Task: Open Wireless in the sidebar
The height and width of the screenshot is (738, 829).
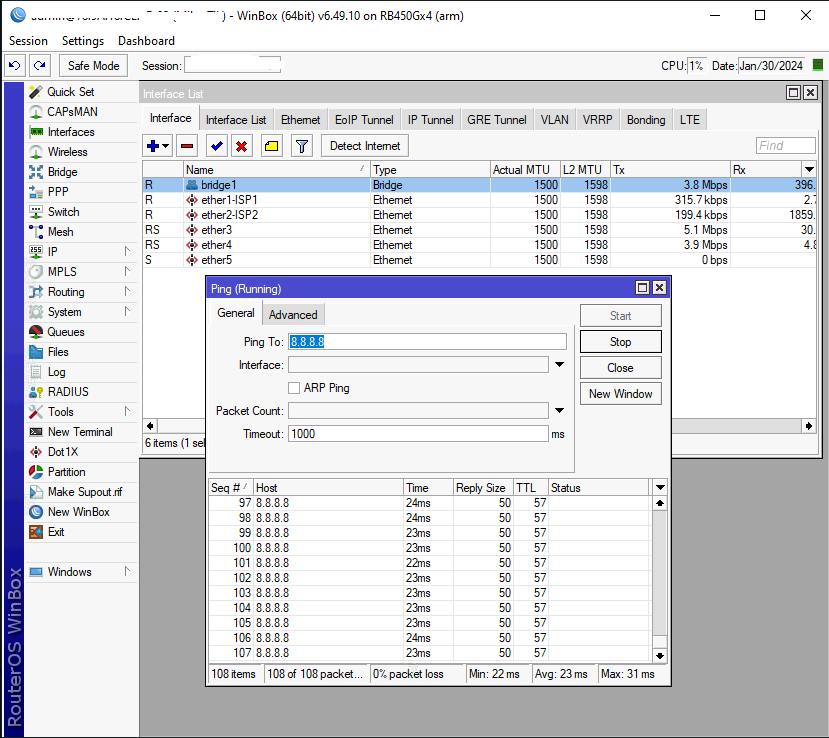Action: point(67,152)
